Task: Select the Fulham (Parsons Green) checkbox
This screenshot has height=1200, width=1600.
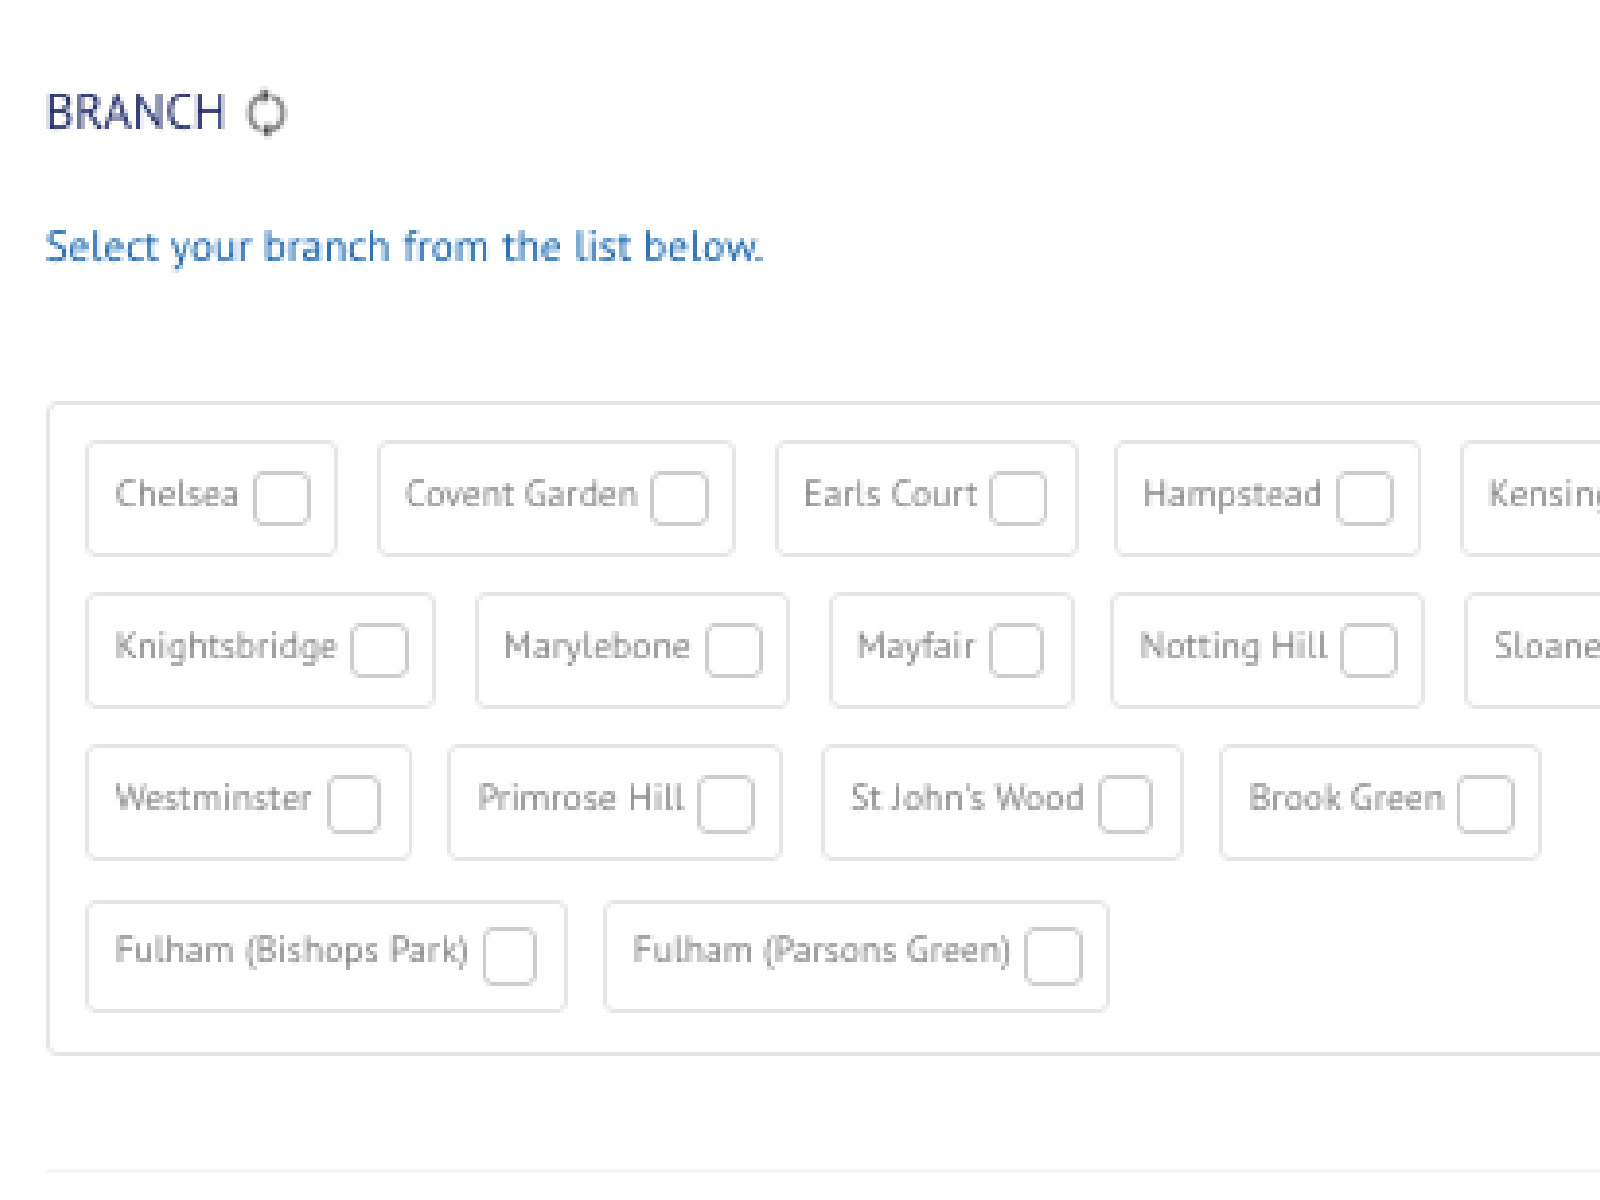Action: [x=1053, y=956]
